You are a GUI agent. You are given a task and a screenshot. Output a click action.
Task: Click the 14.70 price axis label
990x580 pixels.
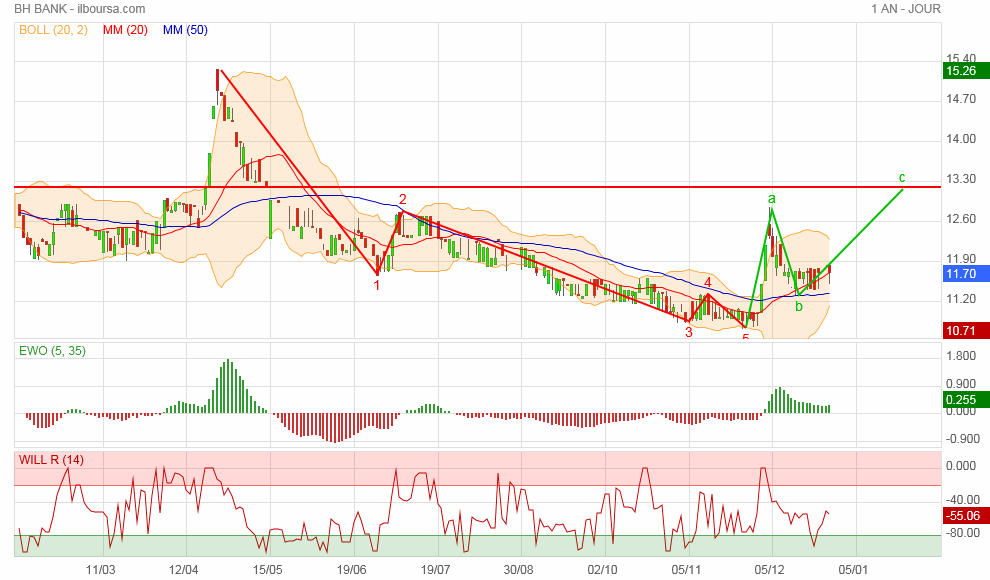tap(961, 98)
